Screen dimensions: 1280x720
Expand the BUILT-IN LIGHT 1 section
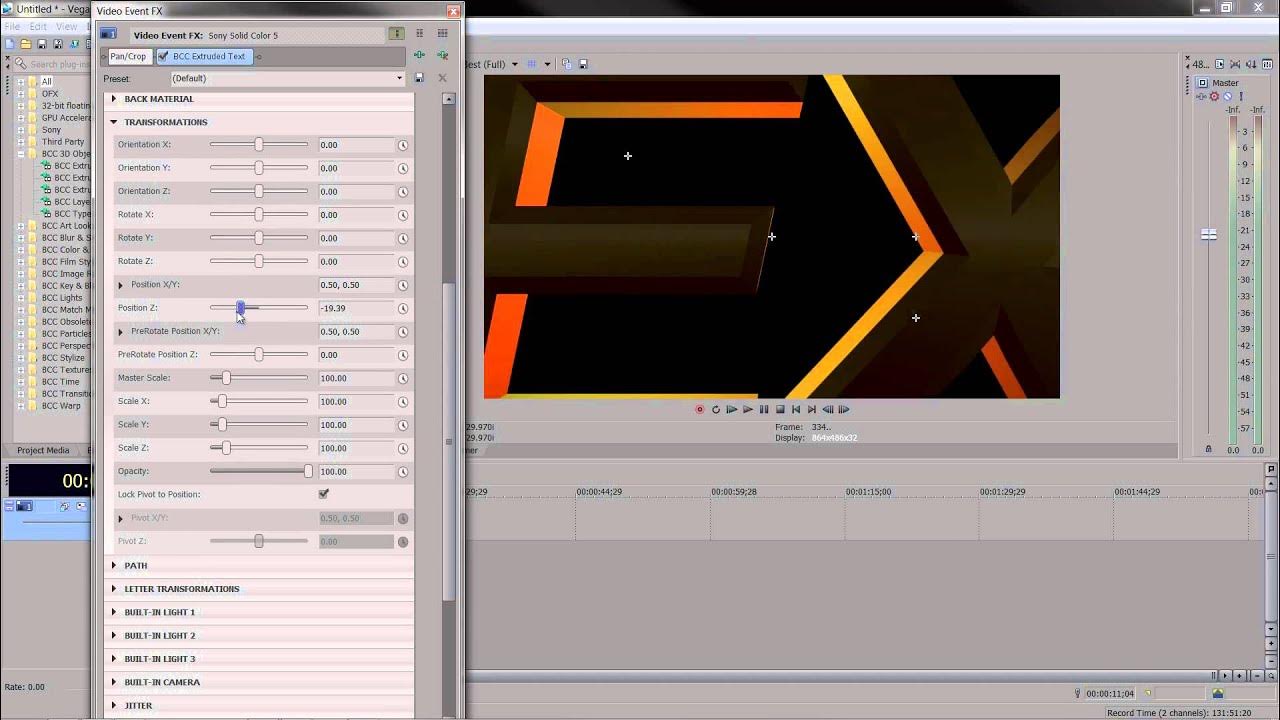(113, 612)
